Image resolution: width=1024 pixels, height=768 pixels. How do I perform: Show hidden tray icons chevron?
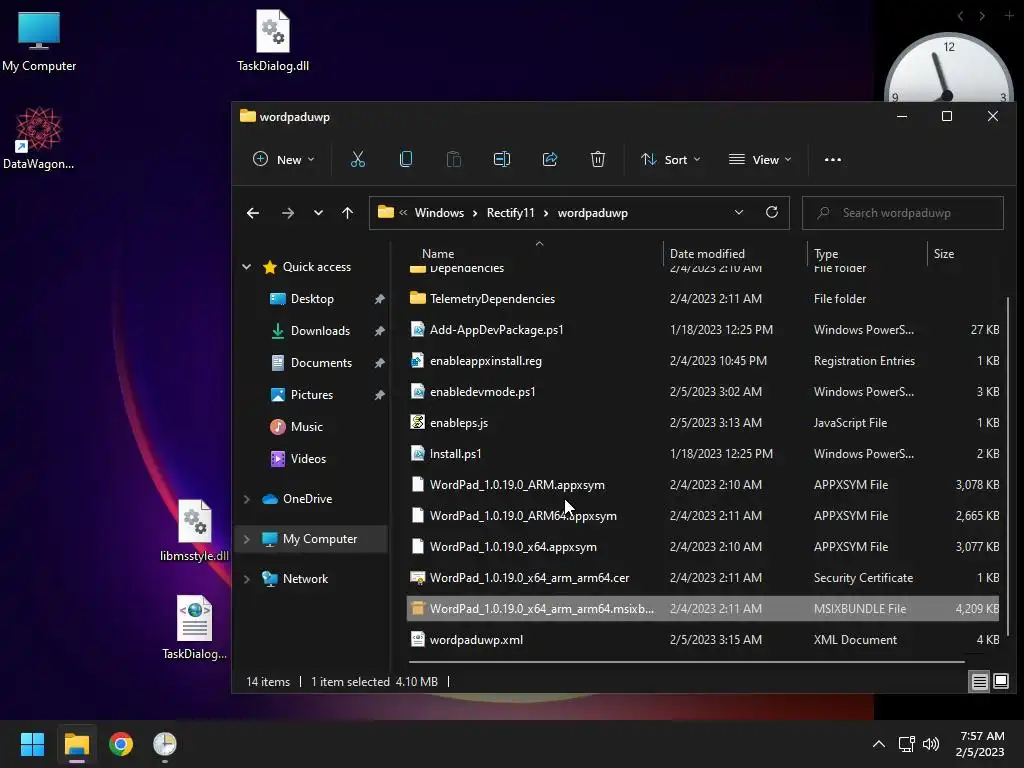click(879, 744)
